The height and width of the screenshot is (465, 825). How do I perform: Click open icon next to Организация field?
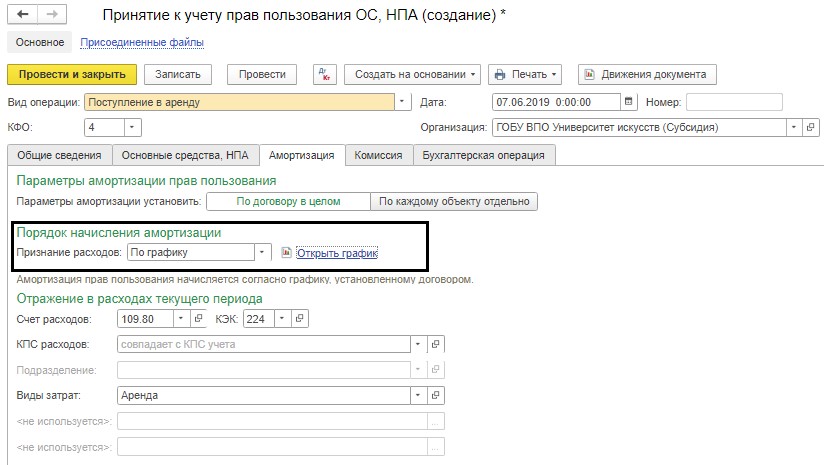tap(811, 127)
